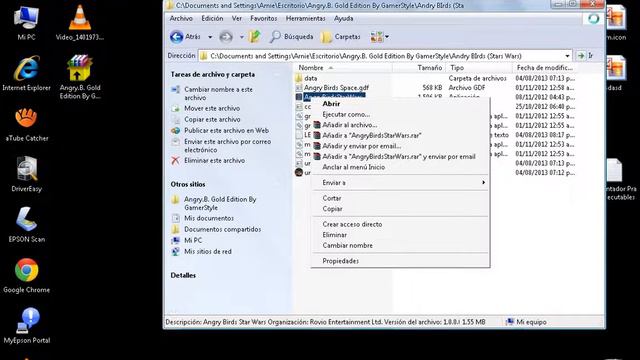640x360 pixels.
Task: Go up one folder level
Action: pos(255,37)
